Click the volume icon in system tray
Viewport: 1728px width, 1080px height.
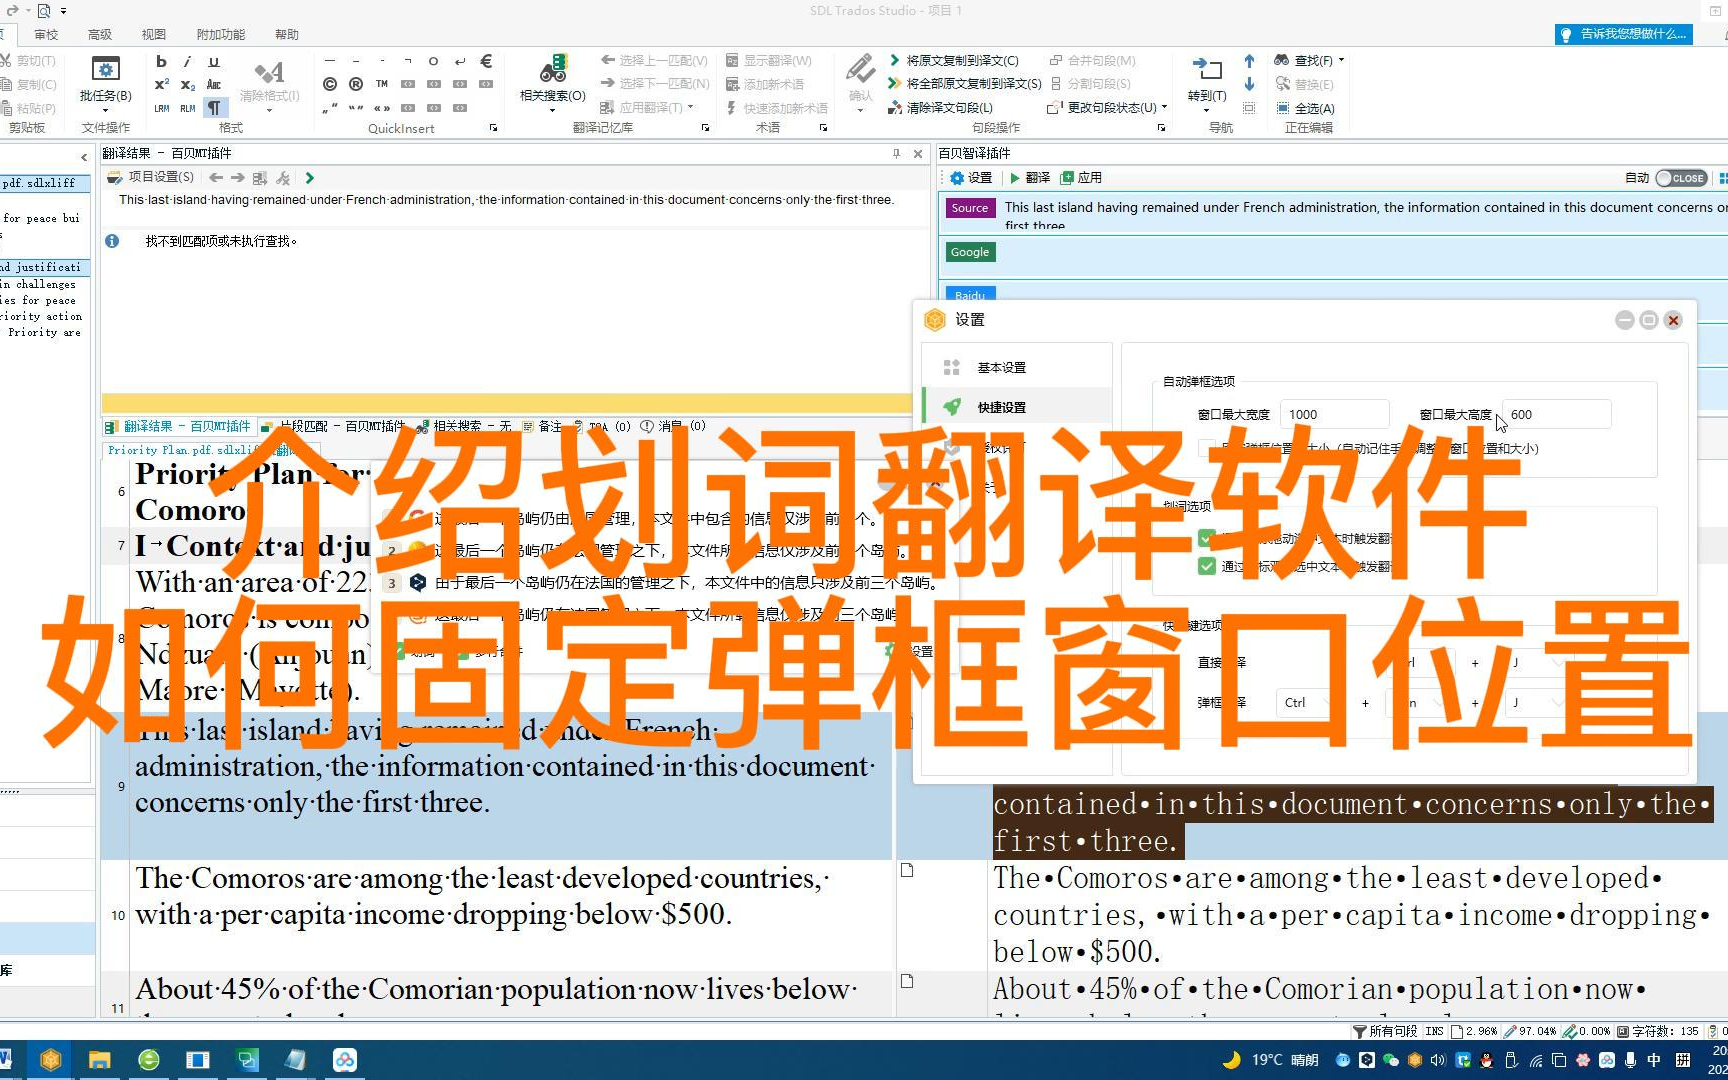(x=1438, y=1060)
